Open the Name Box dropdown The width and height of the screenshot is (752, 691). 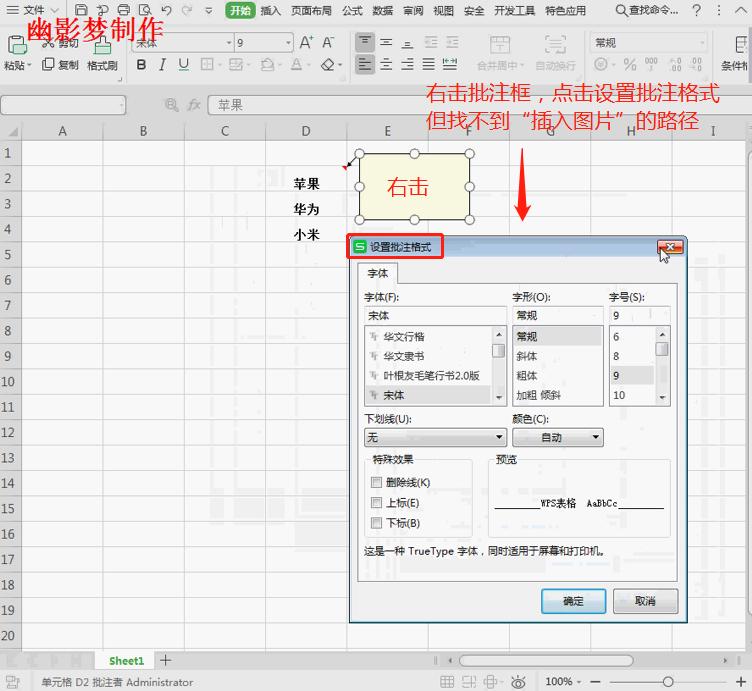(x=122, y=105)
